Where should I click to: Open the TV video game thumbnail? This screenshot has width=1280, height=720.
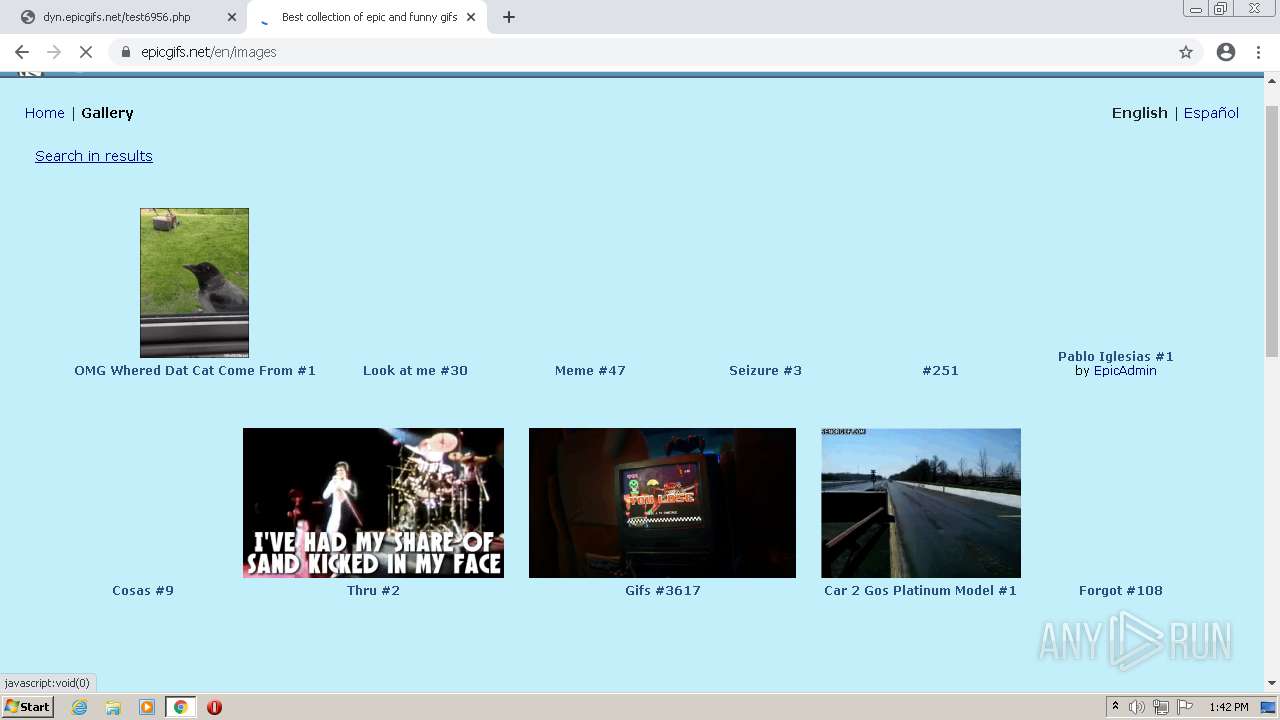(x=662, y=503)
